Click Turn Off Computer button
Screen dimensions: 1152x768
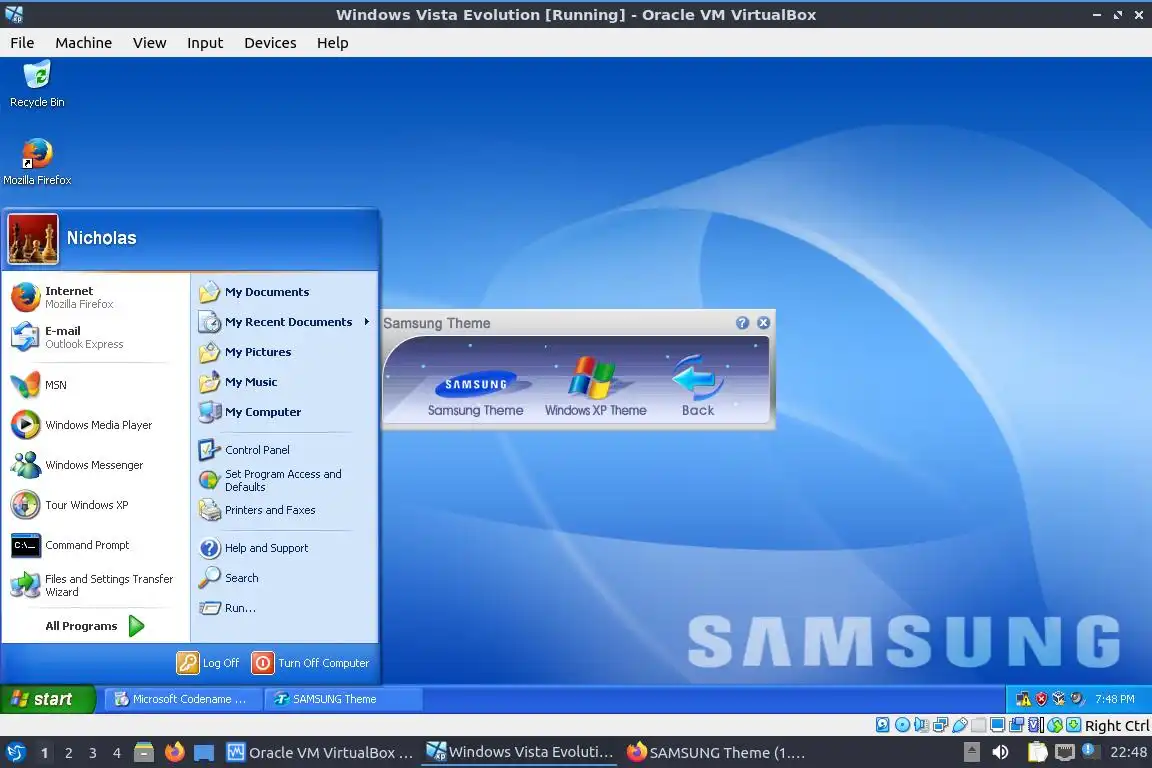pos(311,663)
